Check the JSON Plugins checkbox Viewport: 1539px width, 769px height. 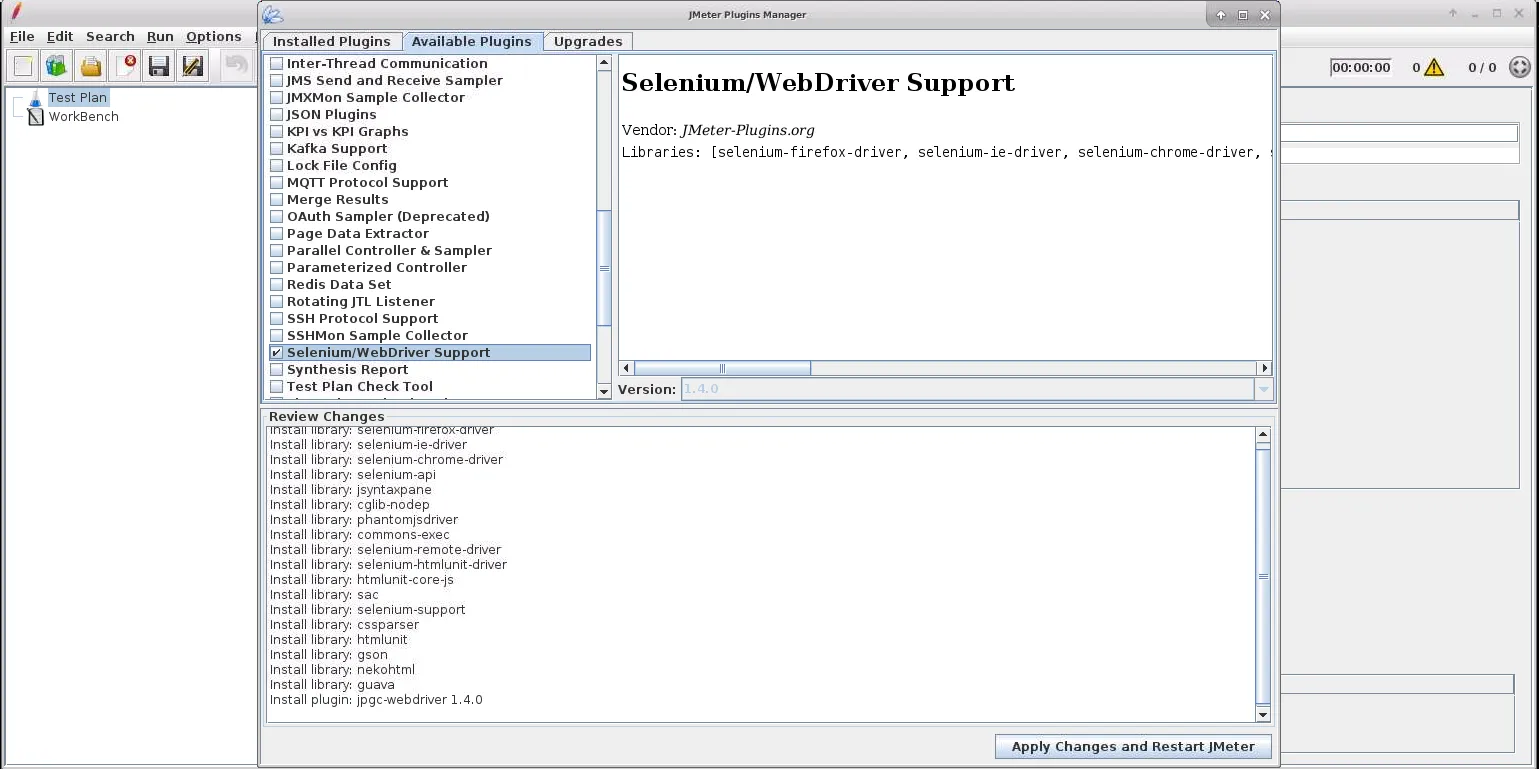pos(277,115)
